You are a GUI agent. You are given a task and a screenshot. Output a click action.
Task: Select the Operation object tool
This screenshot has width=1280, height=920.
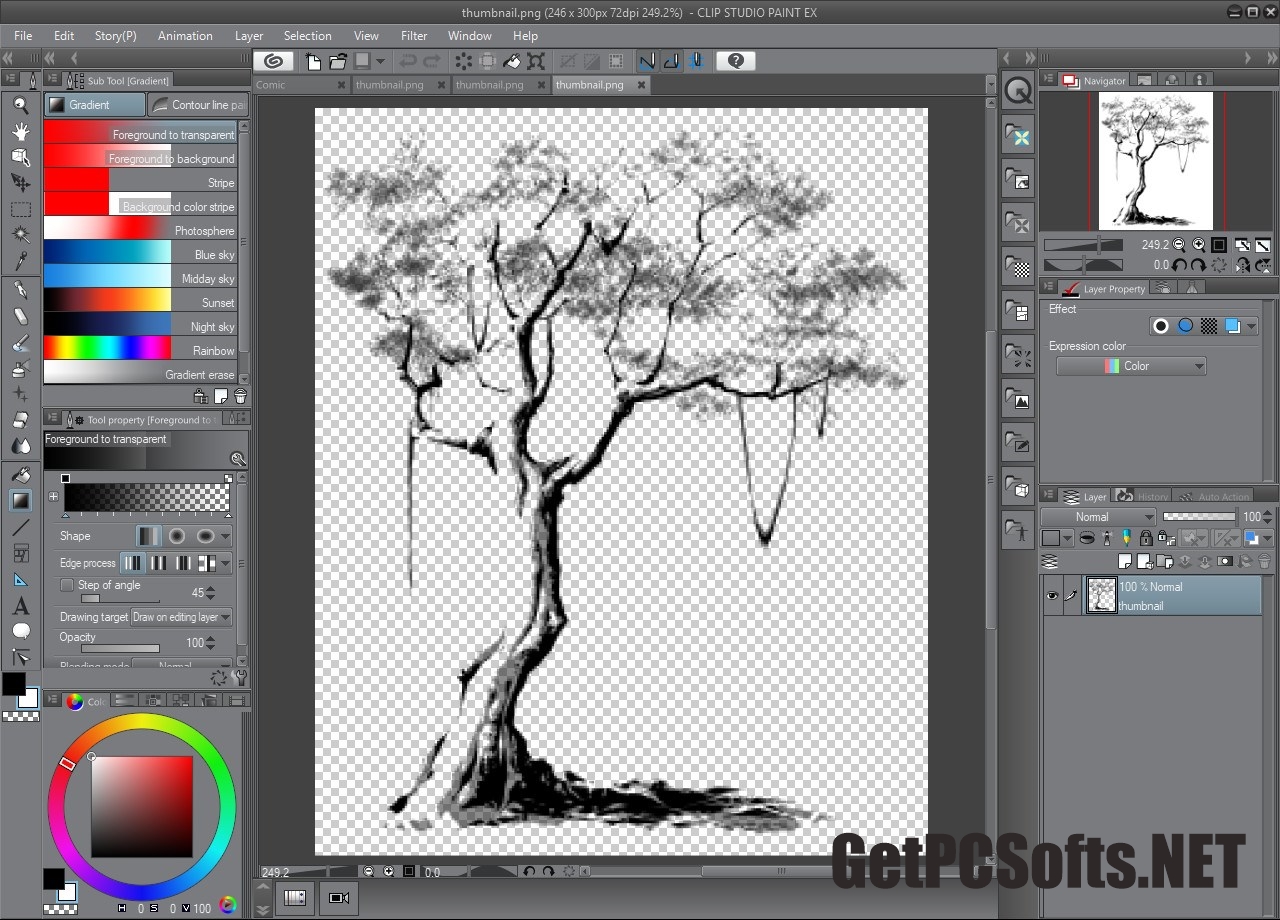pyautogui.click(x=20, y=156)
